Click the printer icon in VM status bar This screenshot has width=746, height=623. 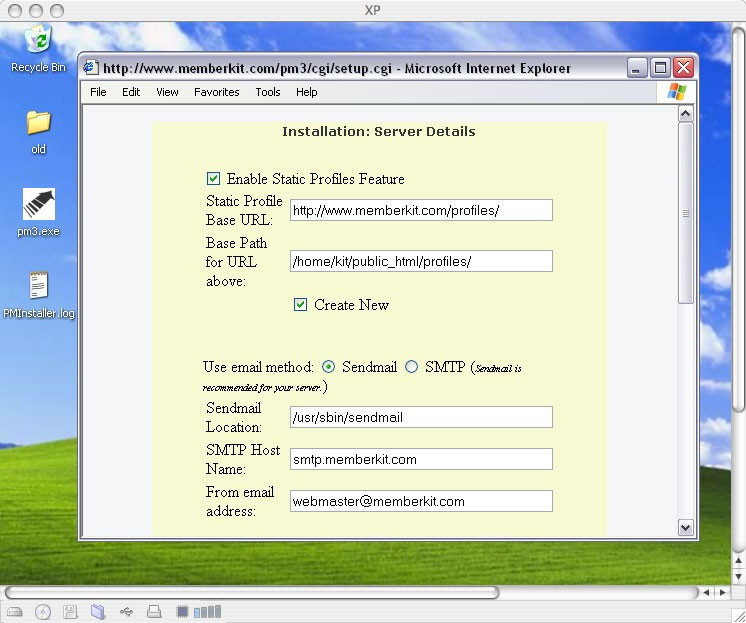[154, 612]
